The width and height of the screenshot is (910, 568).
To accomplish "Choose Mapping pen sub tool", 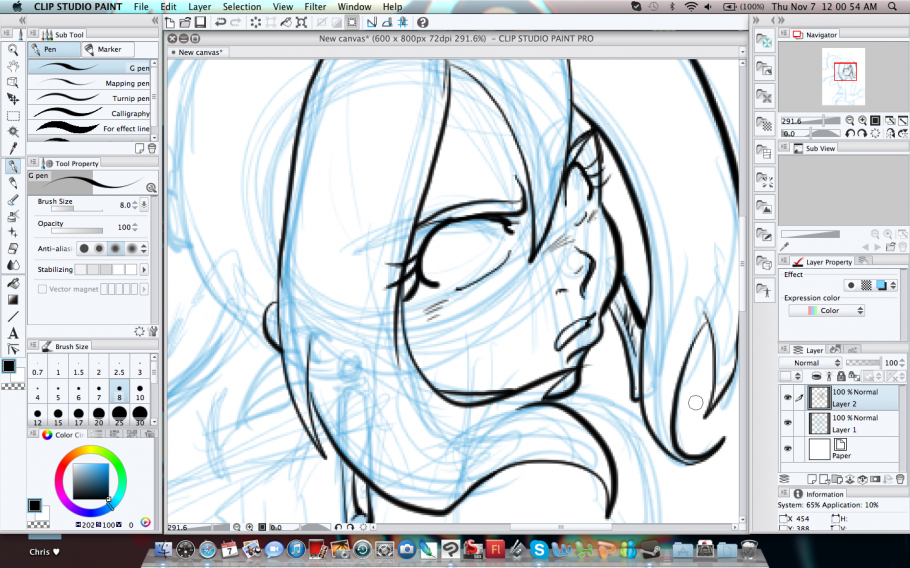I will [x=89, y=83].
